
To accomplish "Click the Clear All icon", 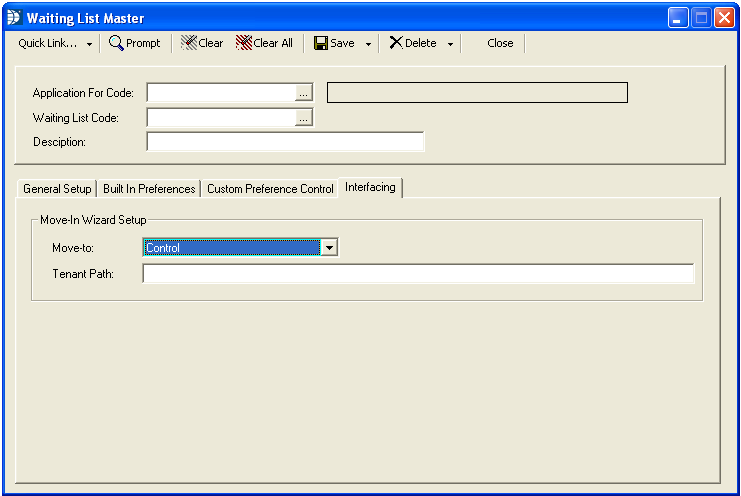I will point(243,43).
